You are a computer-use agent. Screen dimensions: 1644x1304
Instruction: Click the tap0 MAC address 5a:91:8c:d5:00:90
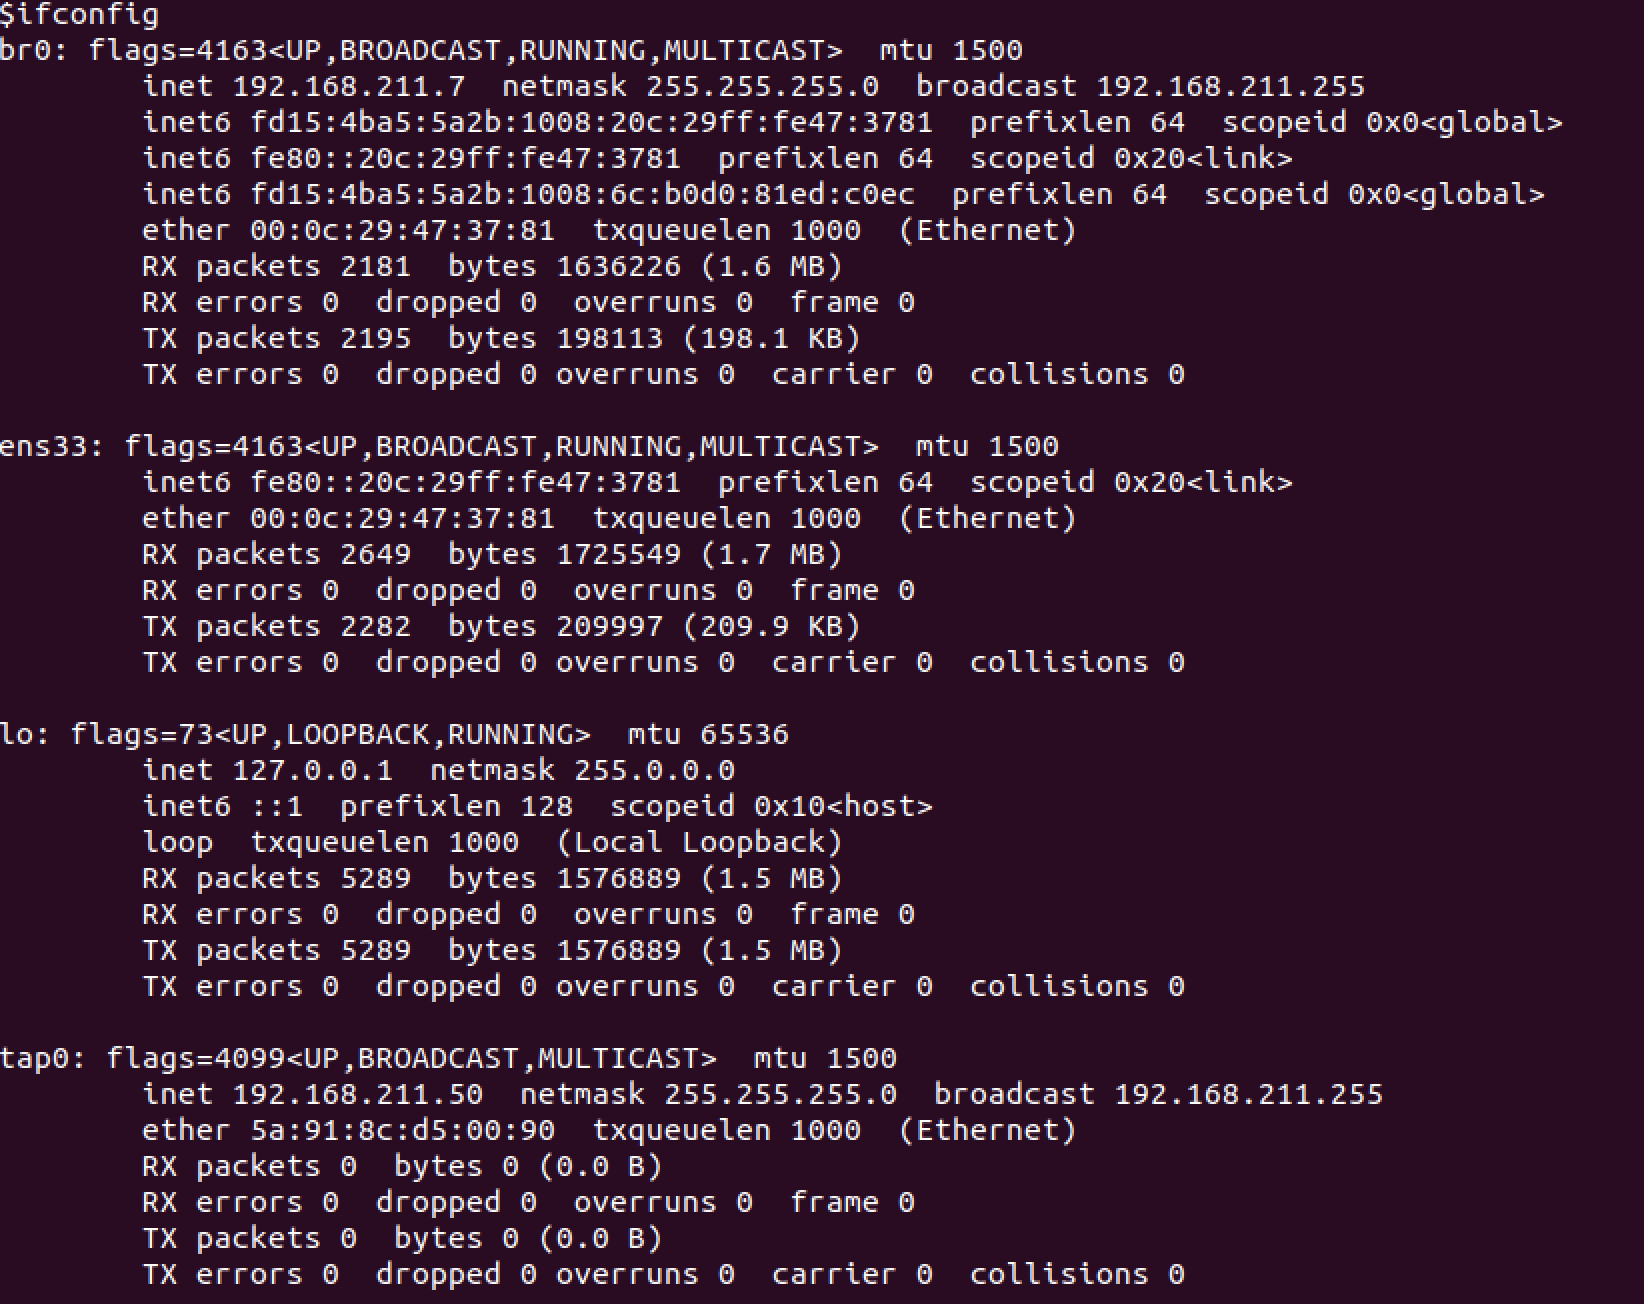click(402, 1130)
